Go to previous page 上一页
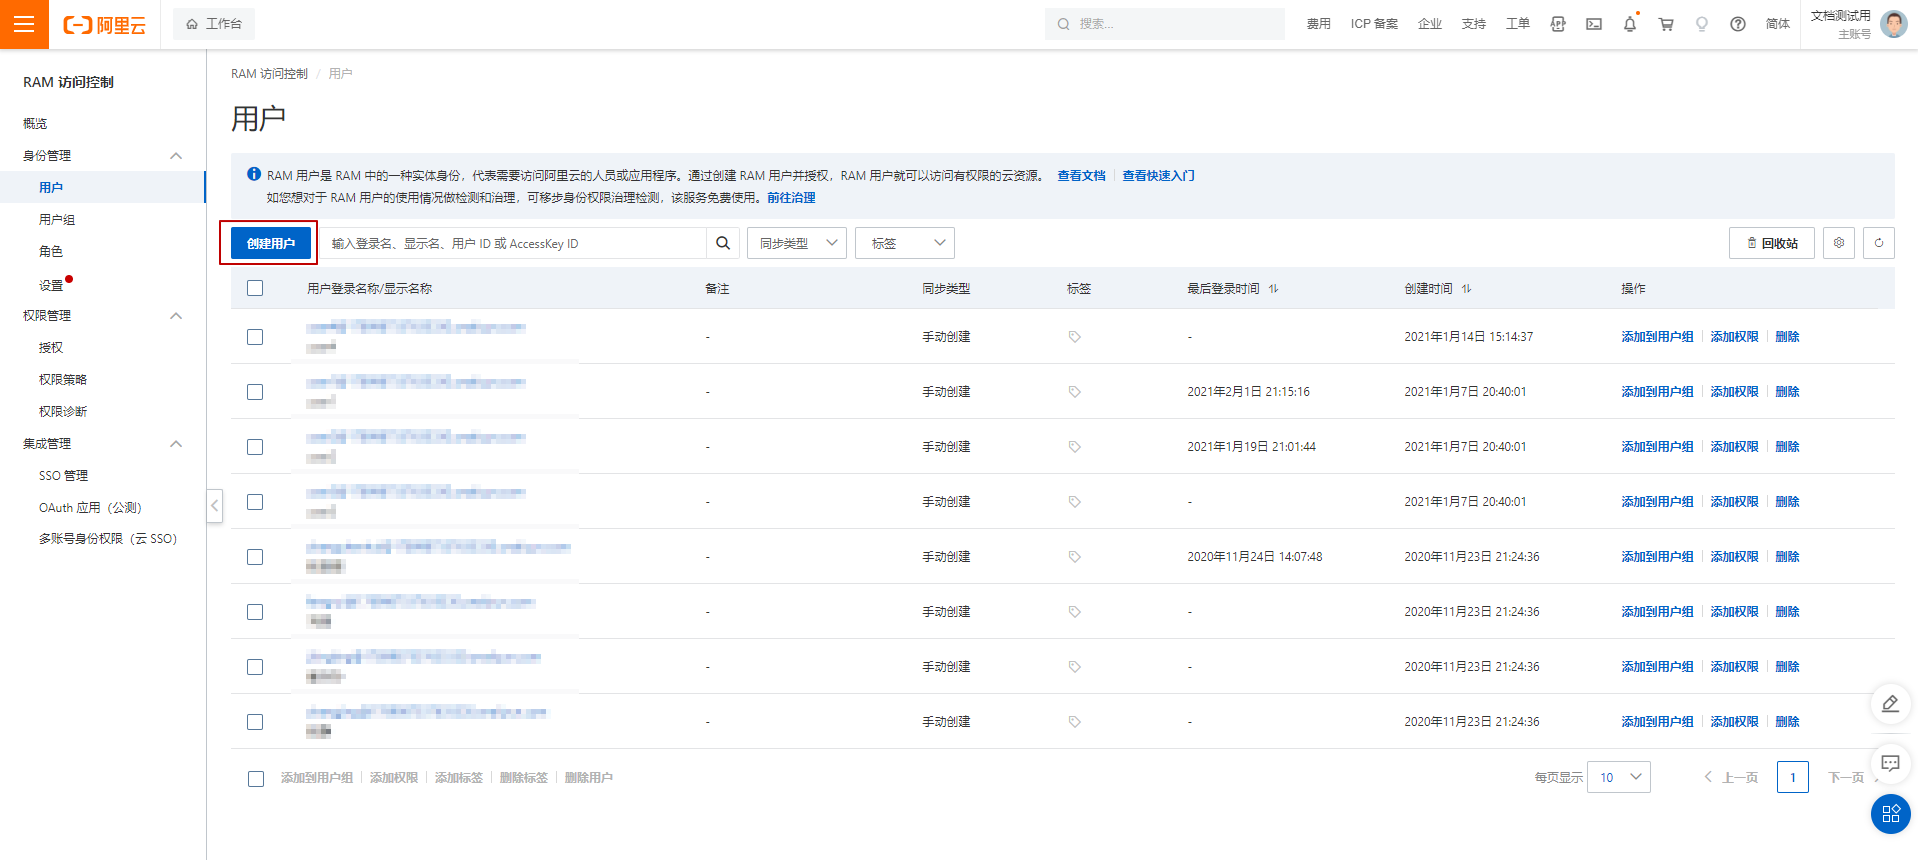 click(1731, 777)
